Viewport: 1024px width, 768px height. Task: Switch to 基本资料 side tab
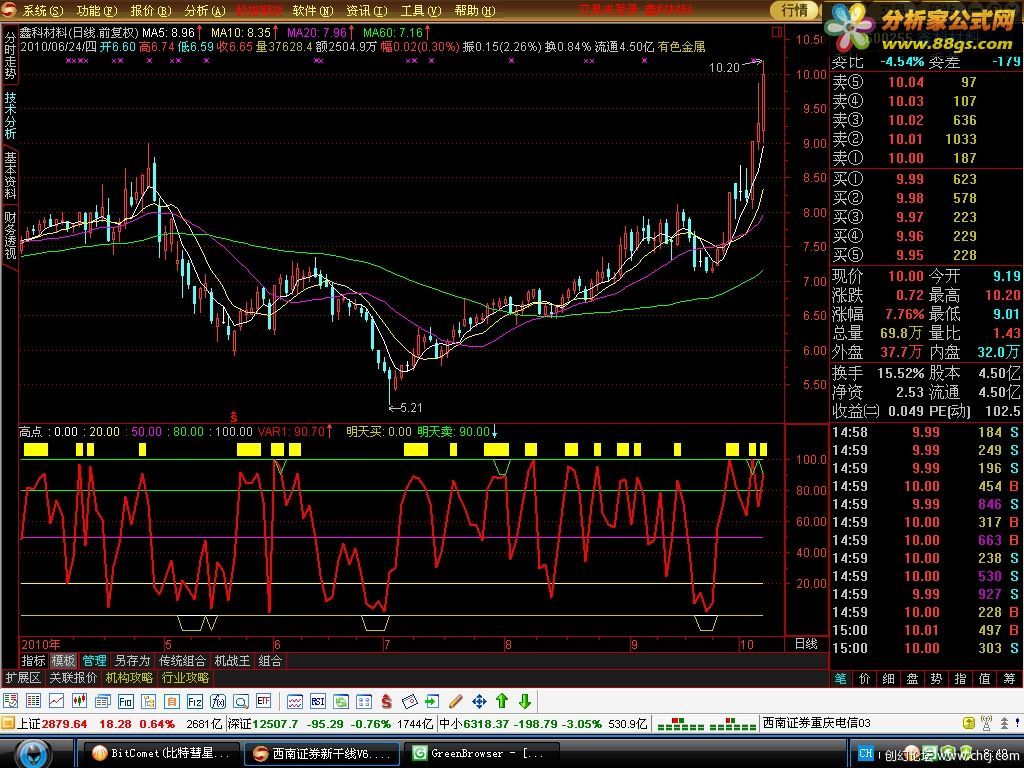point(10,175)
